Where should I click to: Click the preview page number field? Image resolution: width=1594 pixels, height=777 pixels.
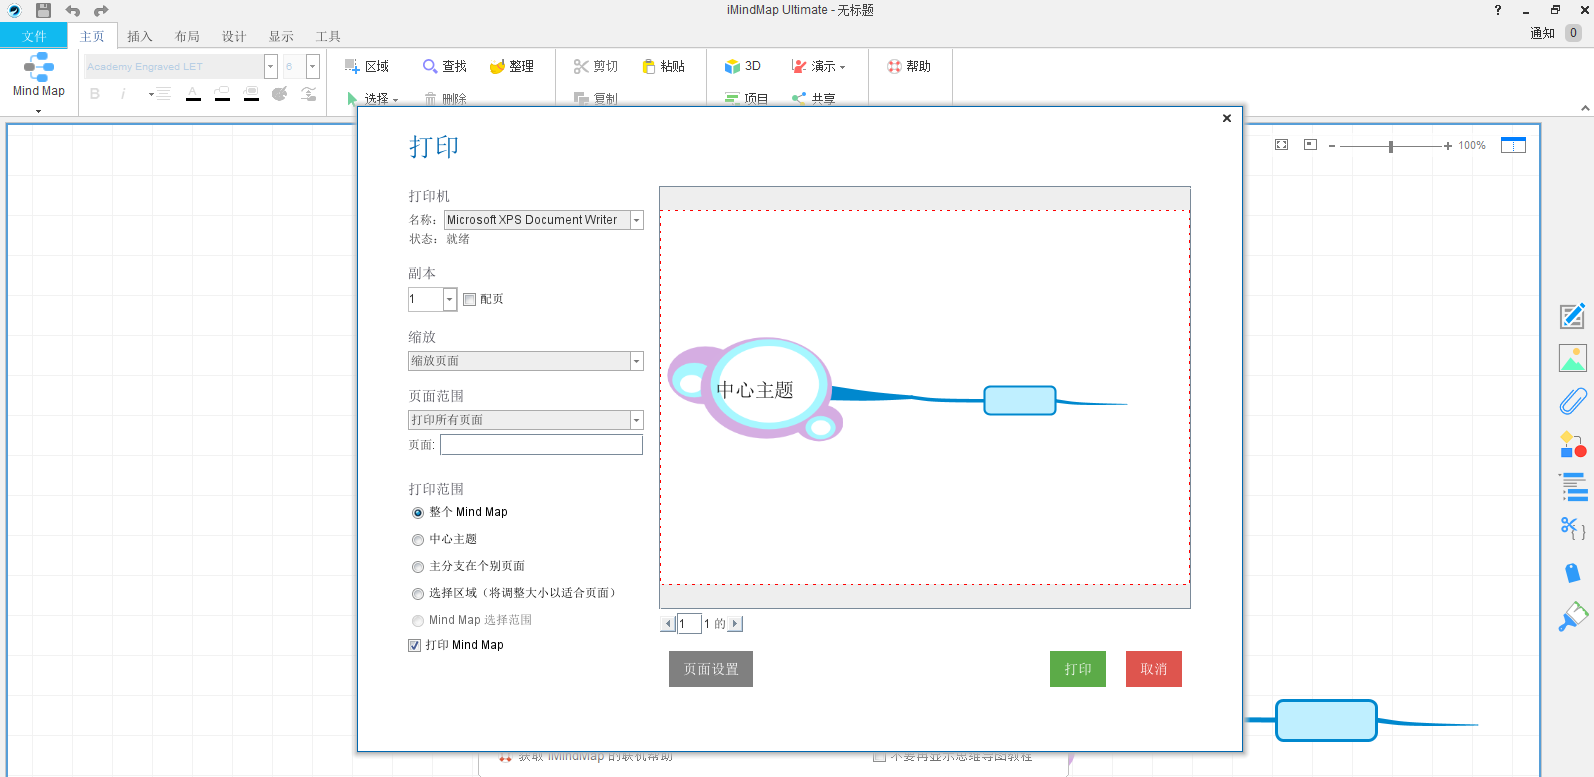coord(689,624)
